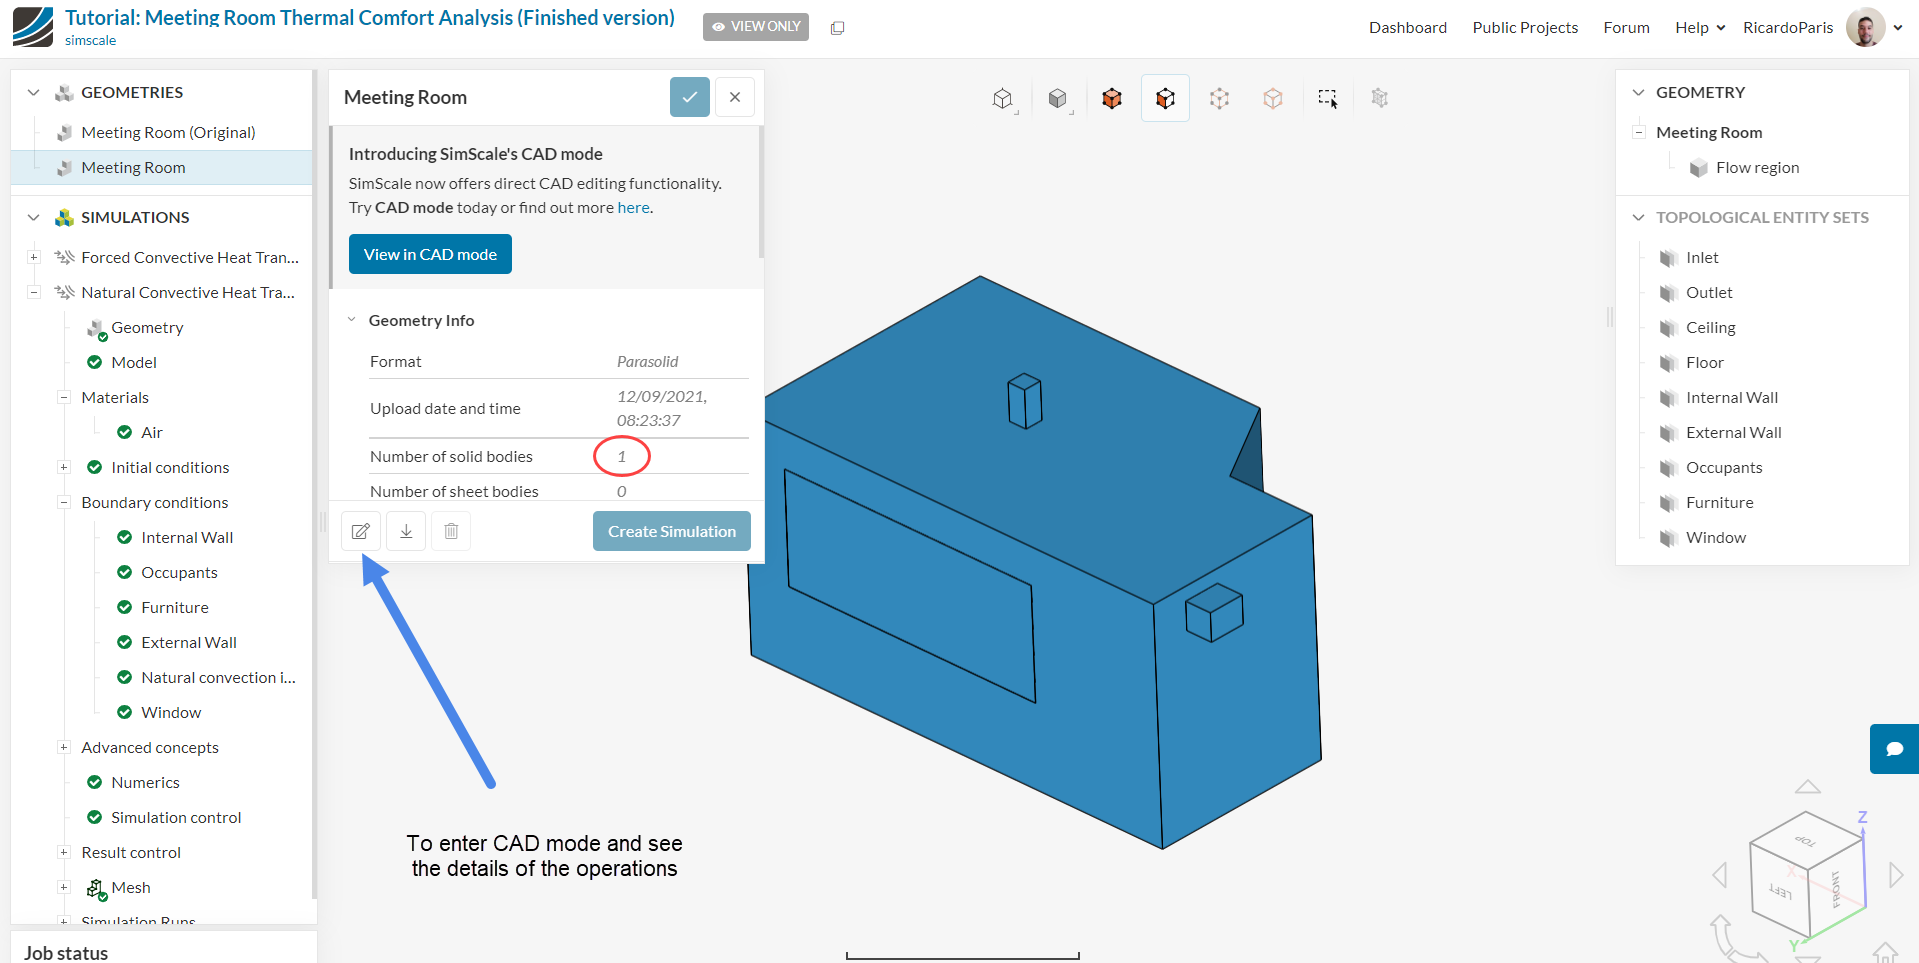The height and width of the screenshot is (963, 1919).
Task: Select the Window entity set in right panel
Action: 1715,537
